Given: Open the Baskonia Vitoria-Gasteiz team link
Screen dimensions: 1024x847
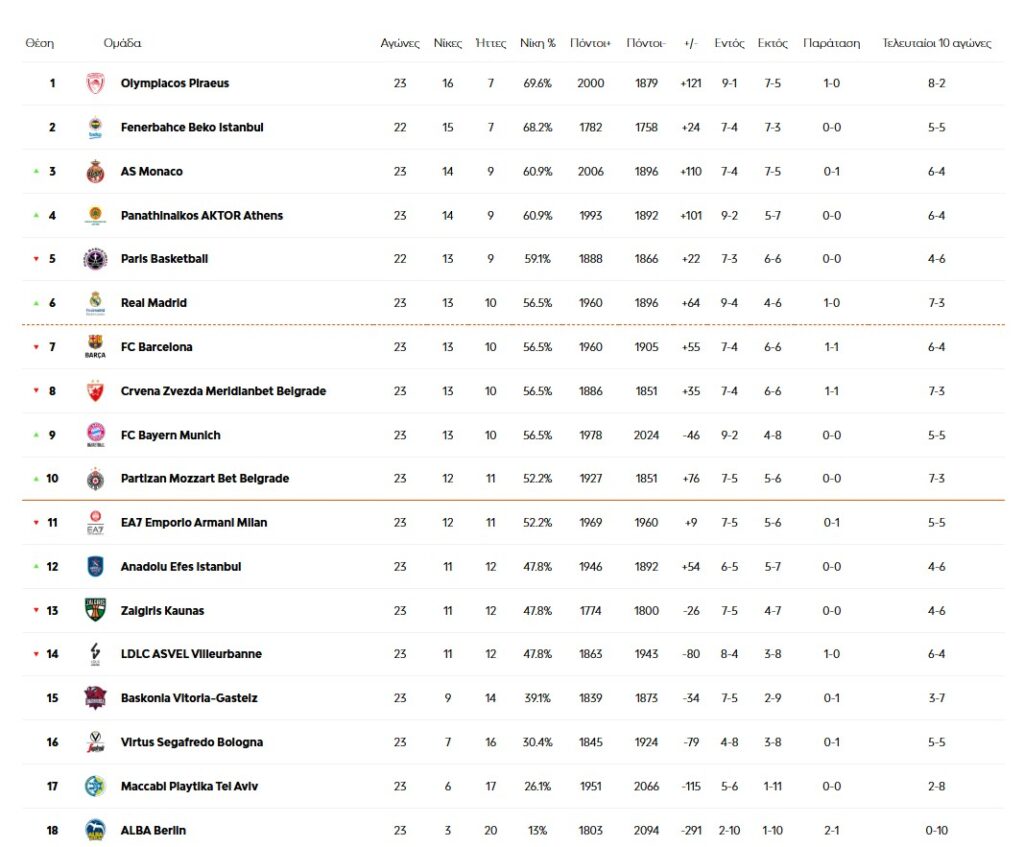Looking at the screenshot, I should [188, 698].
